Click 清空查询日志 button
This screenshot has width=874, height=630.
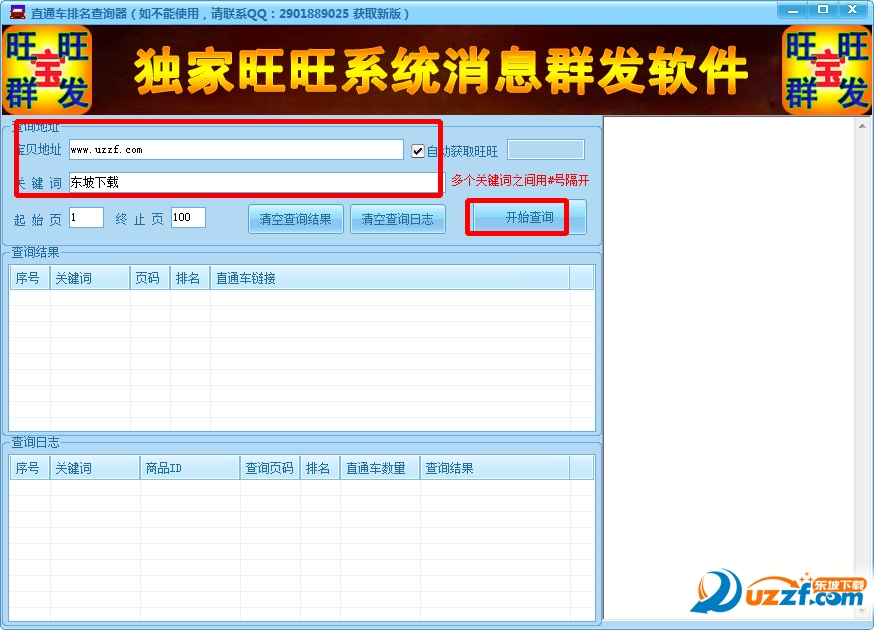coord(397,219)
